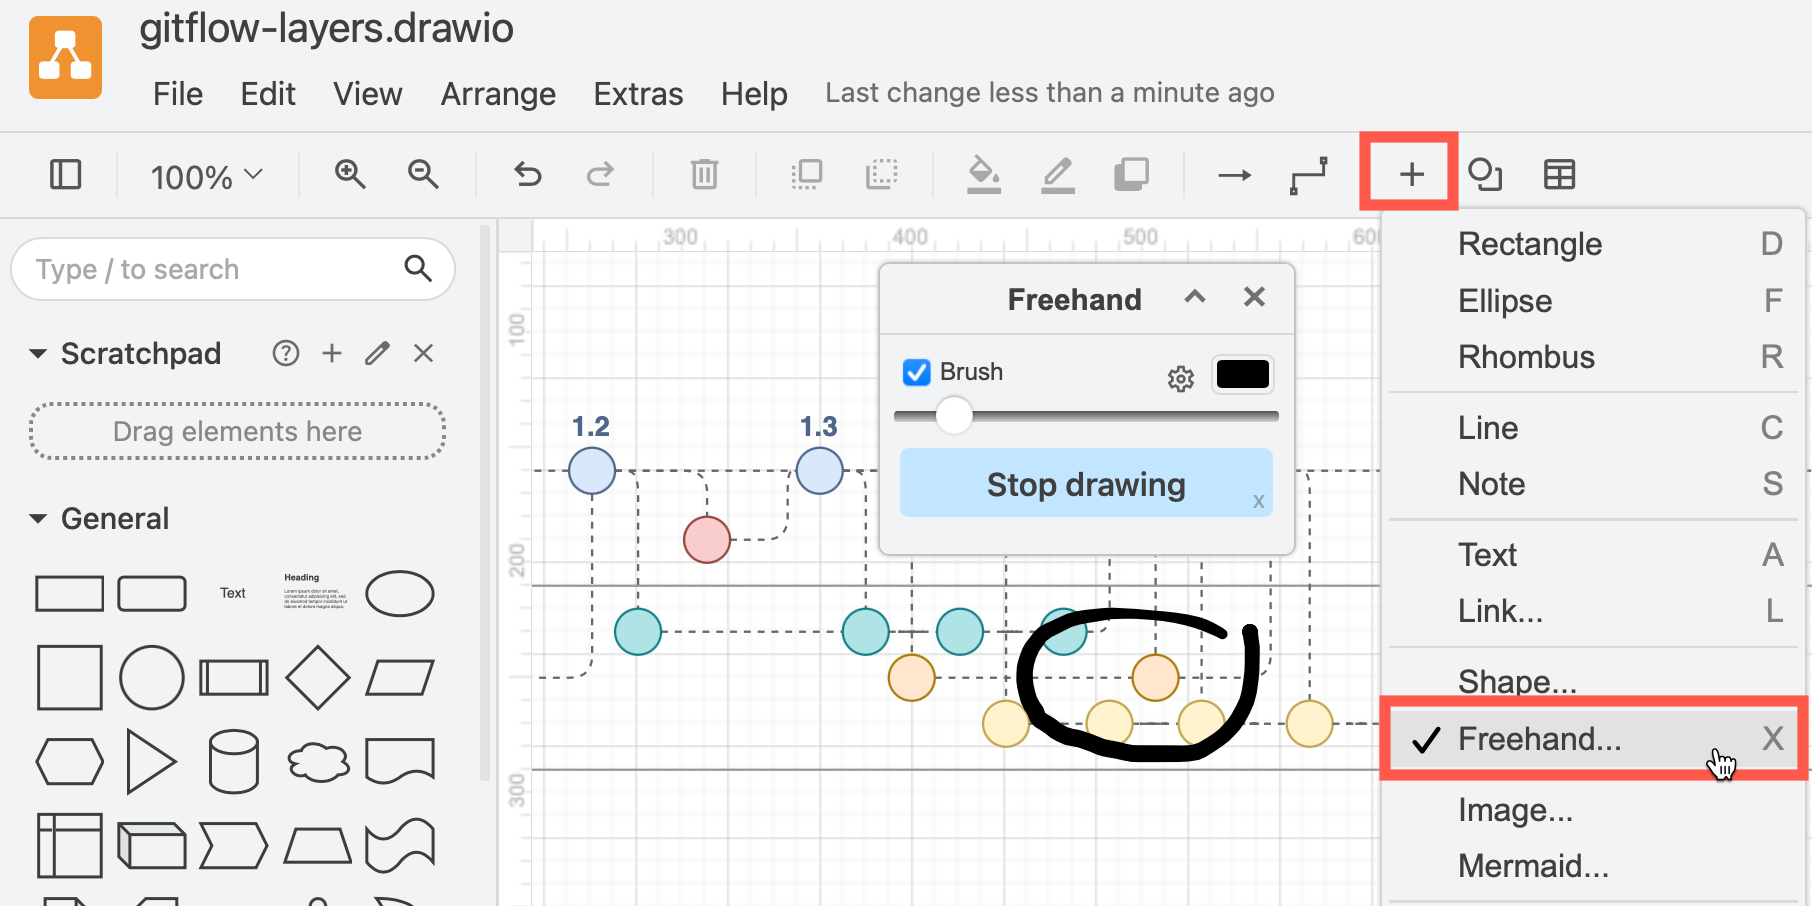Collapse the General shapes section
Image resolution: width=1812 pixels, height=906 pixels.
[38, 518]
